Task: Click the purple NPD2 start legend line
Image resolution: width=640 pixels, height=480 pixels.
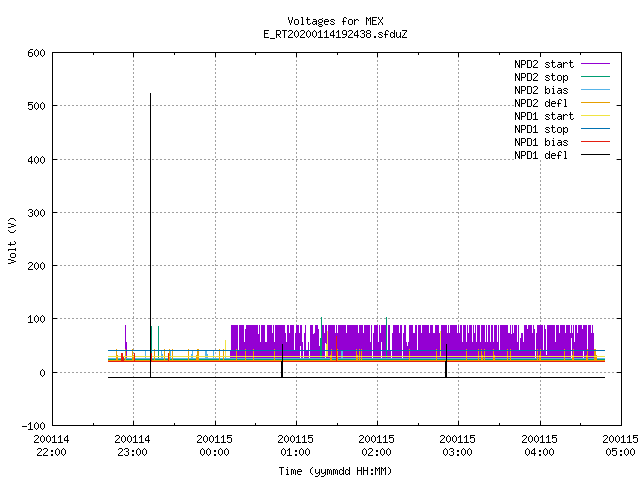Action: 596,64
